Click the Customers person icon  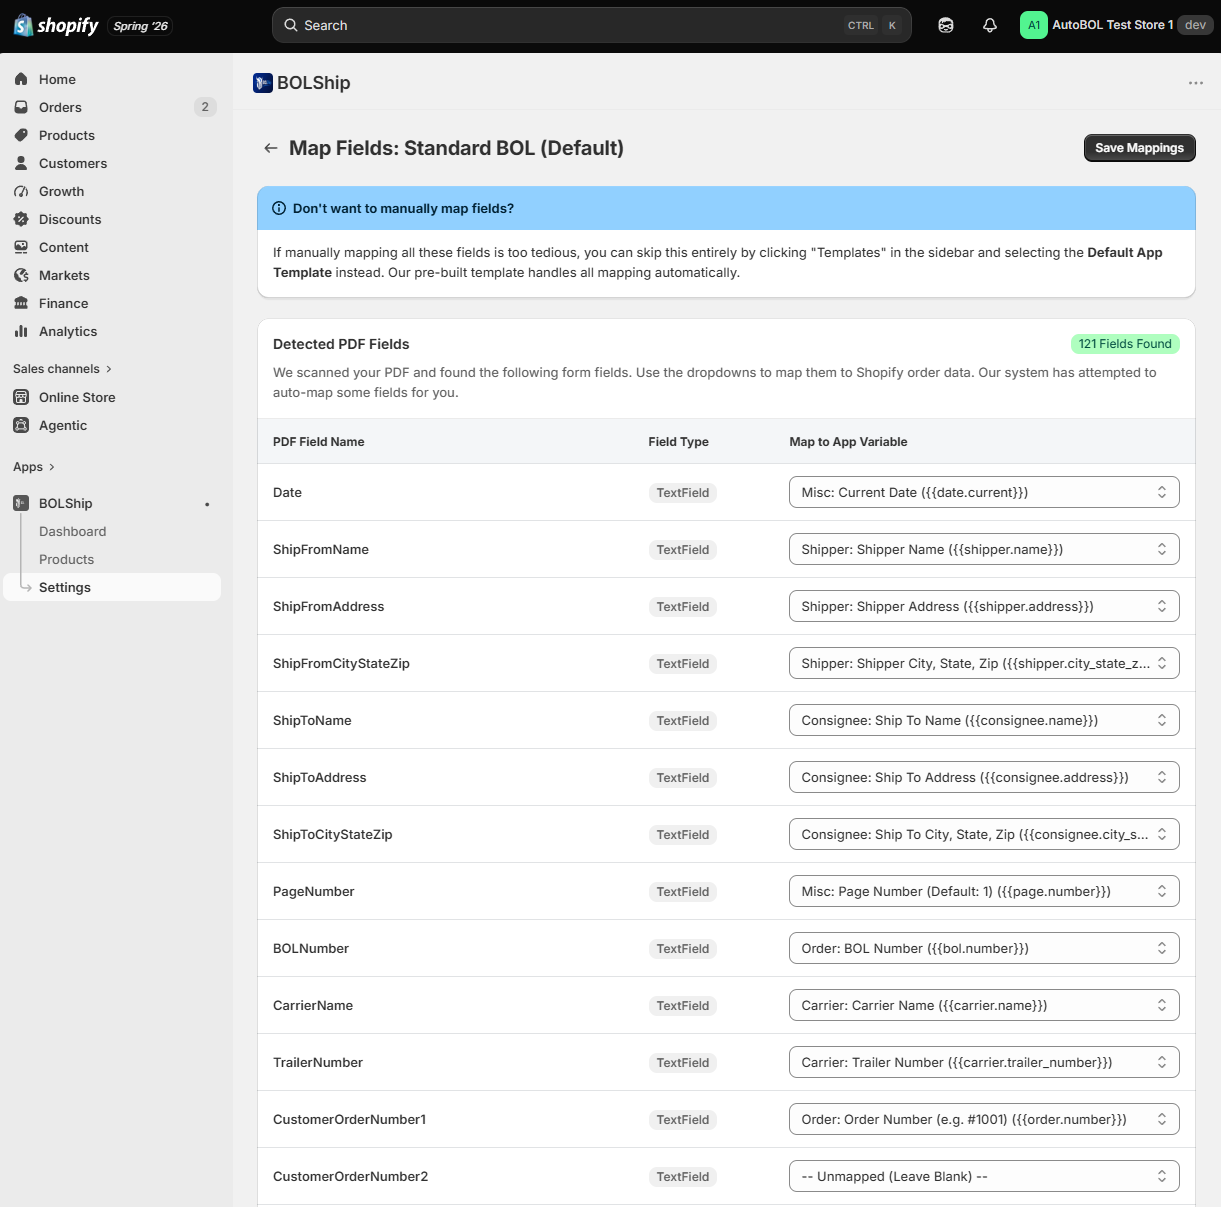coord(21,163)
